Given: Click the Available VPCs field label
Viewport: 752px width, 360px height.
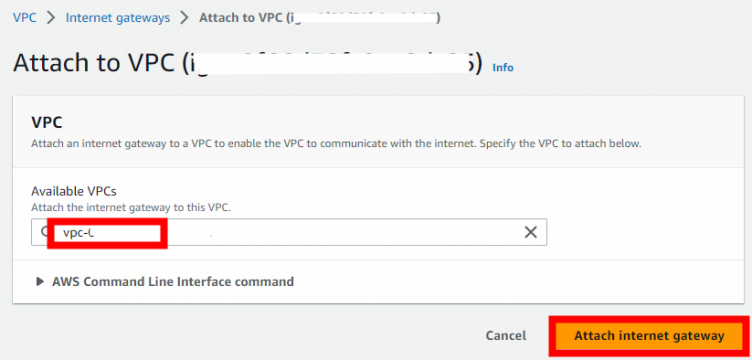Looking at the screenshot, I should (74, 191).
